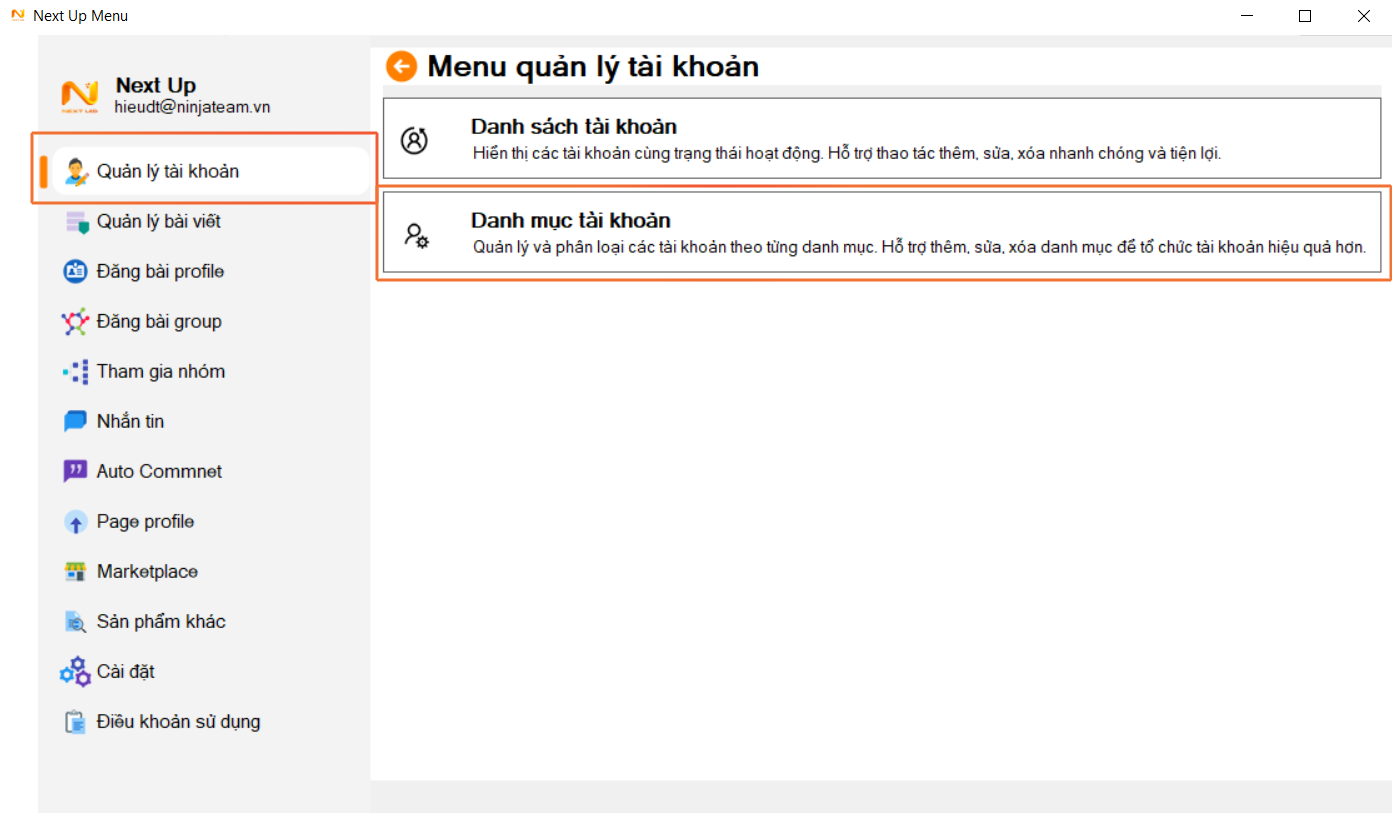The image size is (1392, 813).
Task: Click the Sản phẩm khác icon
Action: pos(76,622)
